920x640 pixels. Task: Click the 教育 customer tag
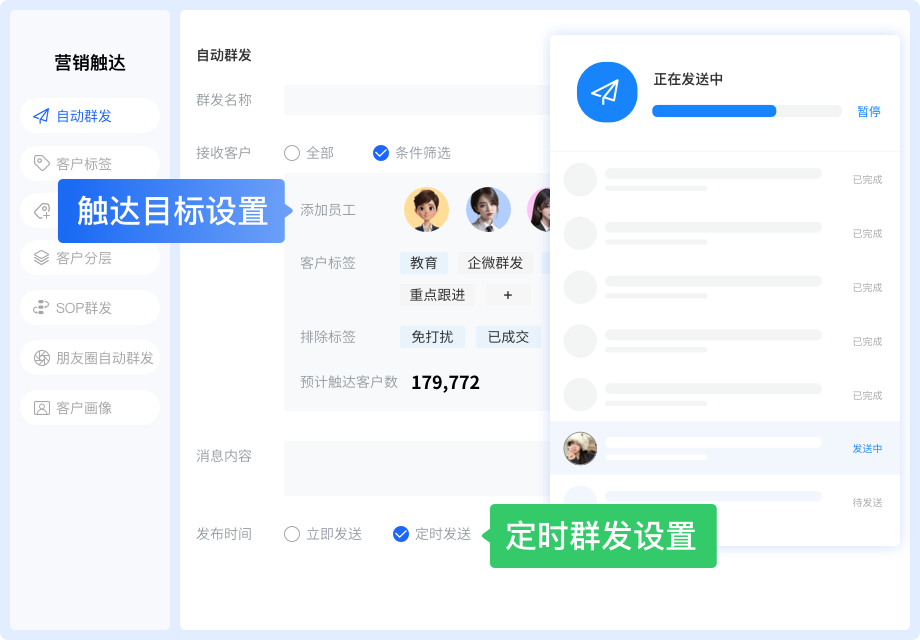[424, 263]
